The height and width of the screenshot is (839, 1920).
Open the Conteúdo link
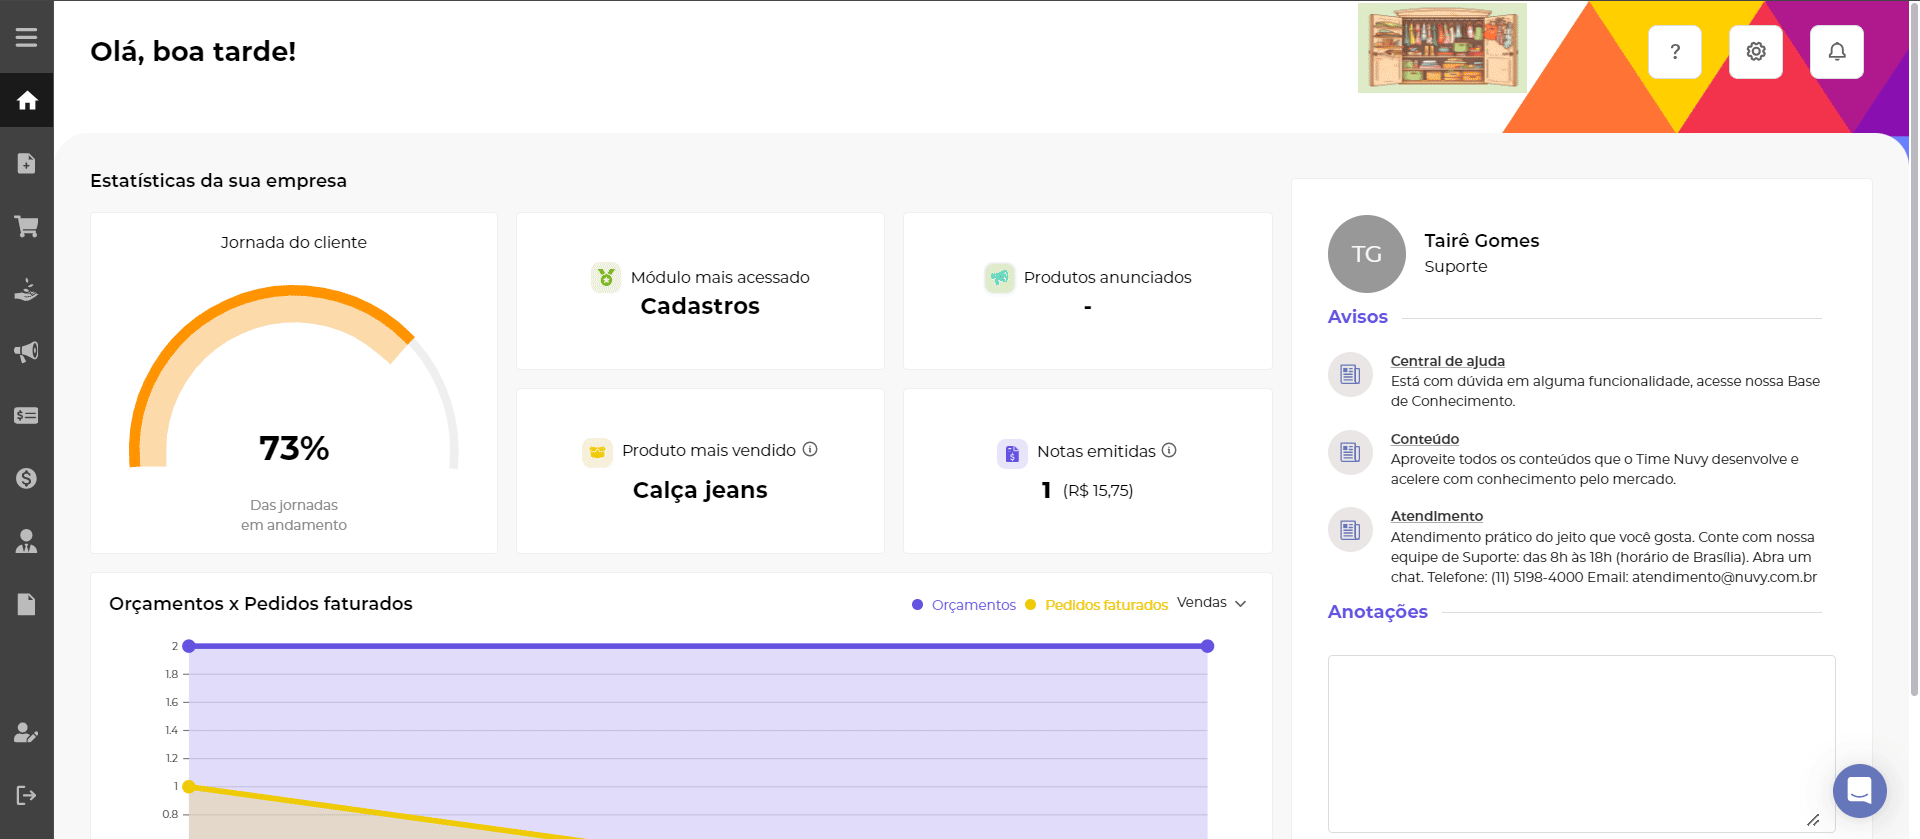pyautogui.click(x=1424, y=439)
